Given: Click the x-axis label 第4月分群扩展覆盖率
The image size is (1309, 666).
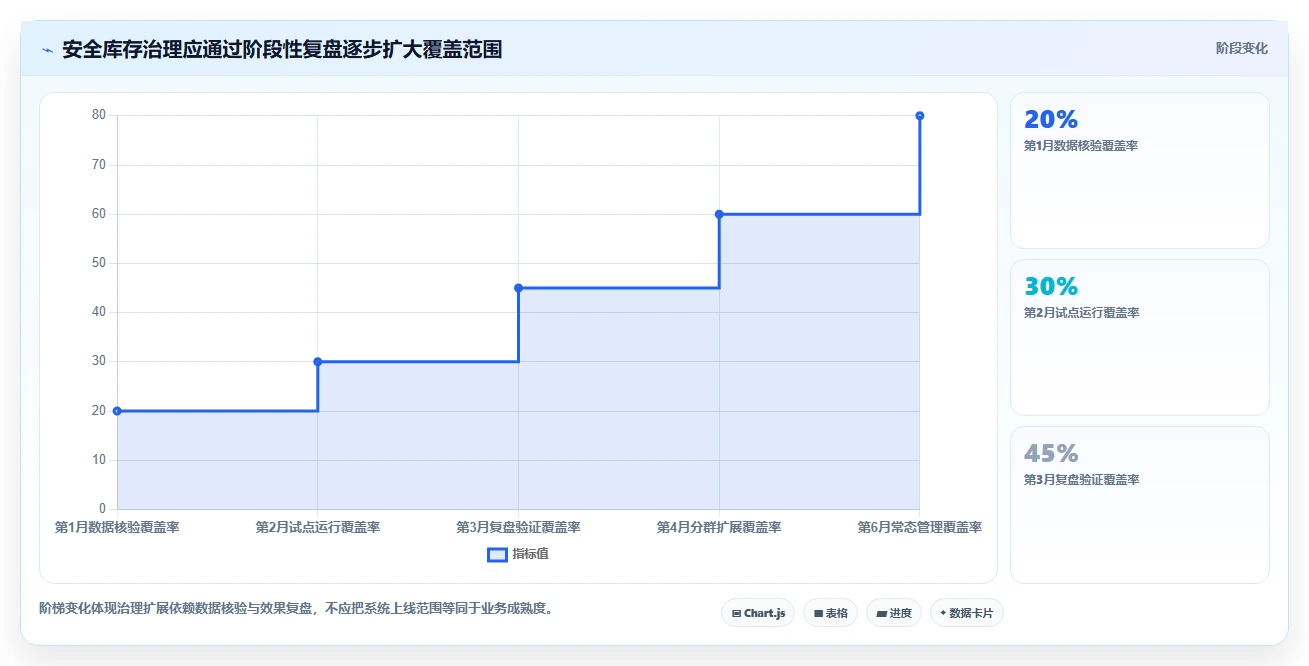Looking at the screenshot, I should (719, 527).
